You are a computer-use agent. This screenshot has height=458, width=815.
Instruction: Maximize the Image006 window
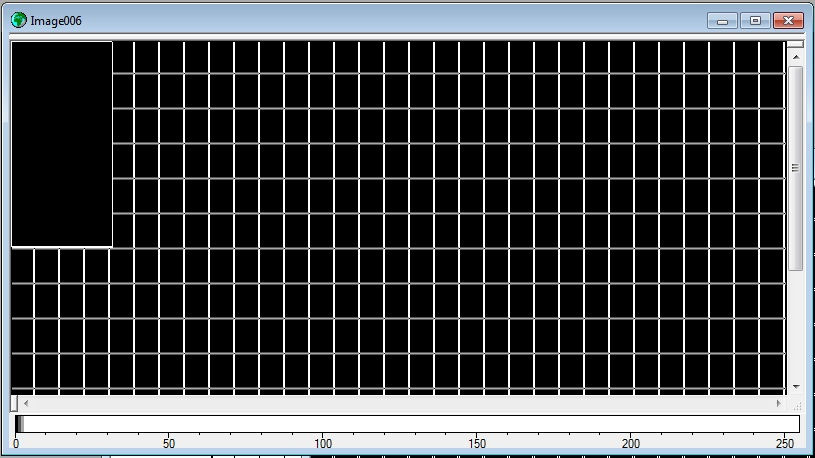click(755, 20)
